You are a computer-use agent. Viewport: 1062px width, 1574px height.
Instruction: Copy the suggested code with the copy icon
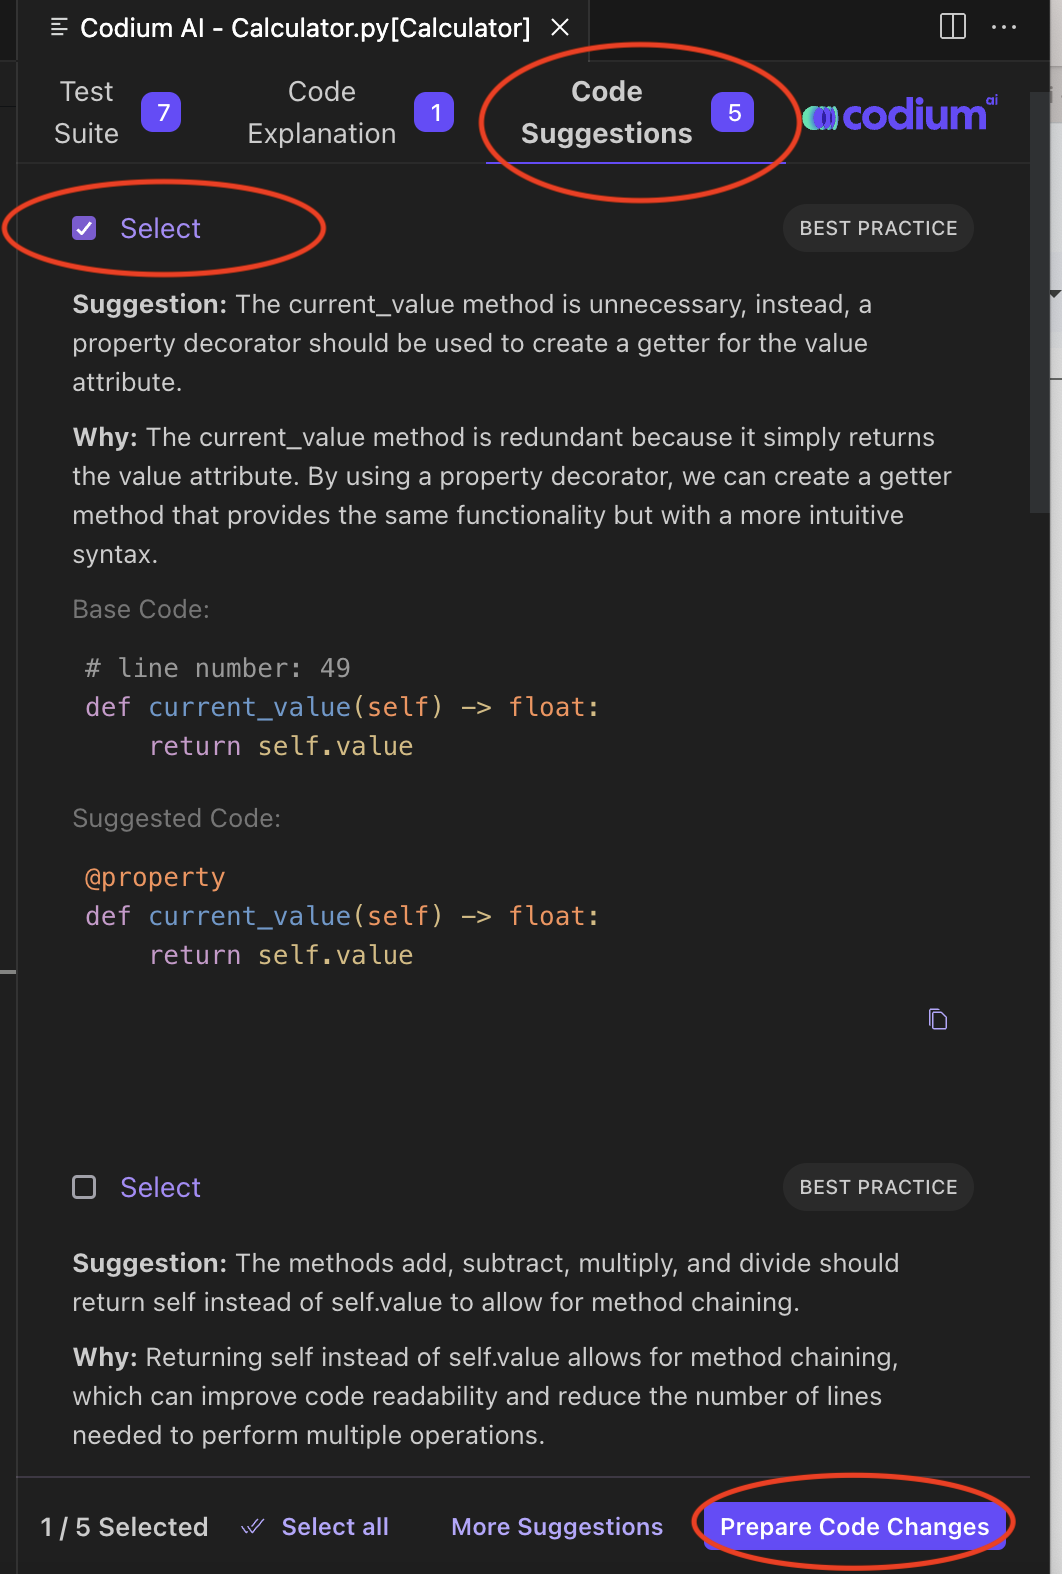pos(938,1019)
